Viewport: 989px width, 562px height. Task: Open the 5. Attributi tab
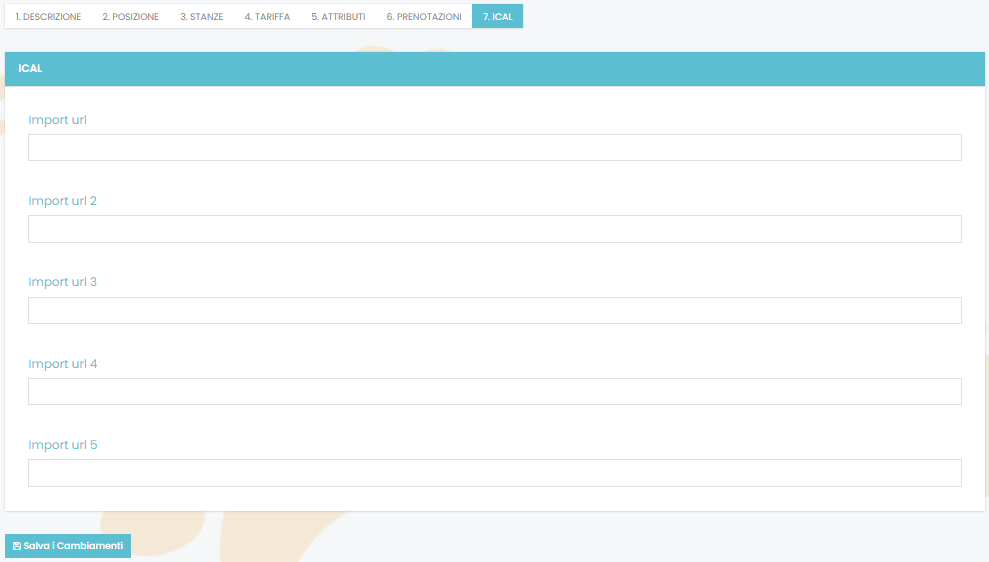coord(337,17)
